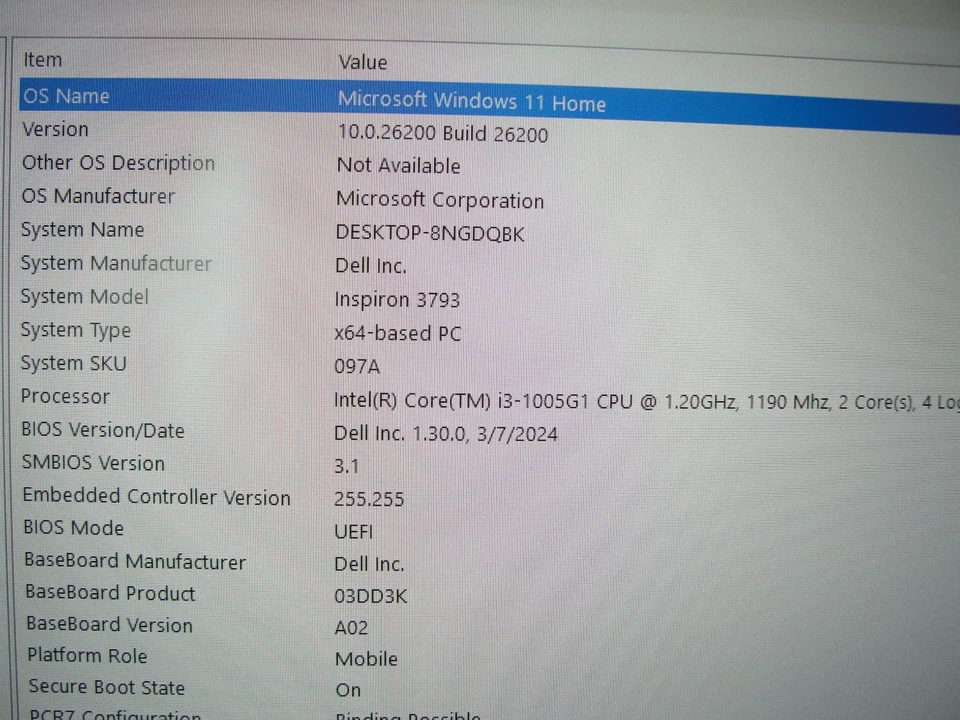Select the SMBIOS Version row label
The image size is (960, 720).
[93, 463]
